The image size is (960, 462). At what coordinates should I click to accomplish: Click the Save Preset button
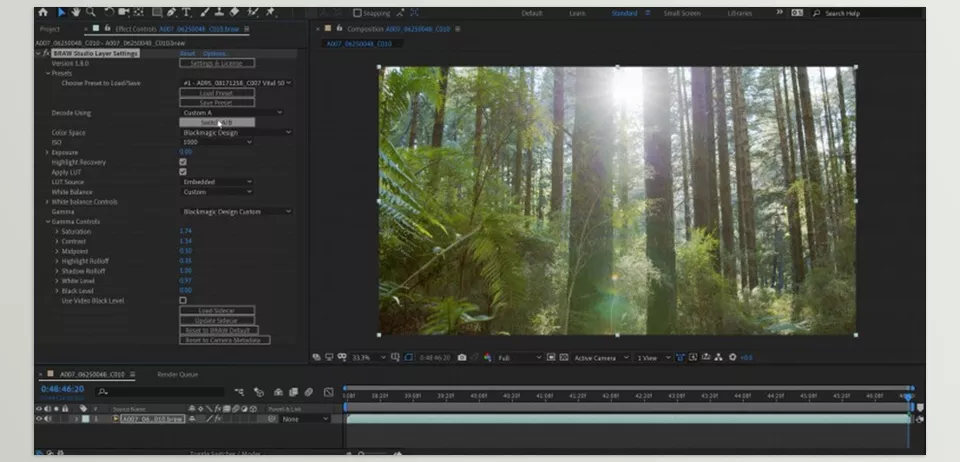point(217,103)
